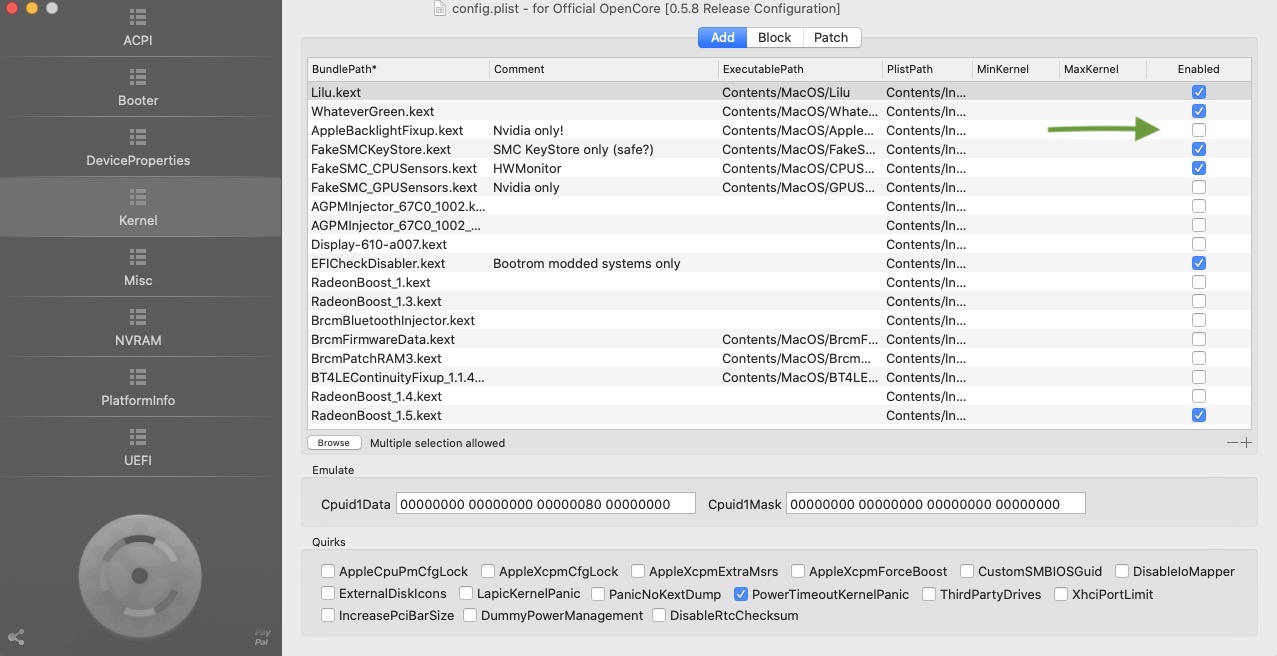
Task: Enable XhciPortLimit quirk
Action: pyautogui.click(x=1061, y=594)
